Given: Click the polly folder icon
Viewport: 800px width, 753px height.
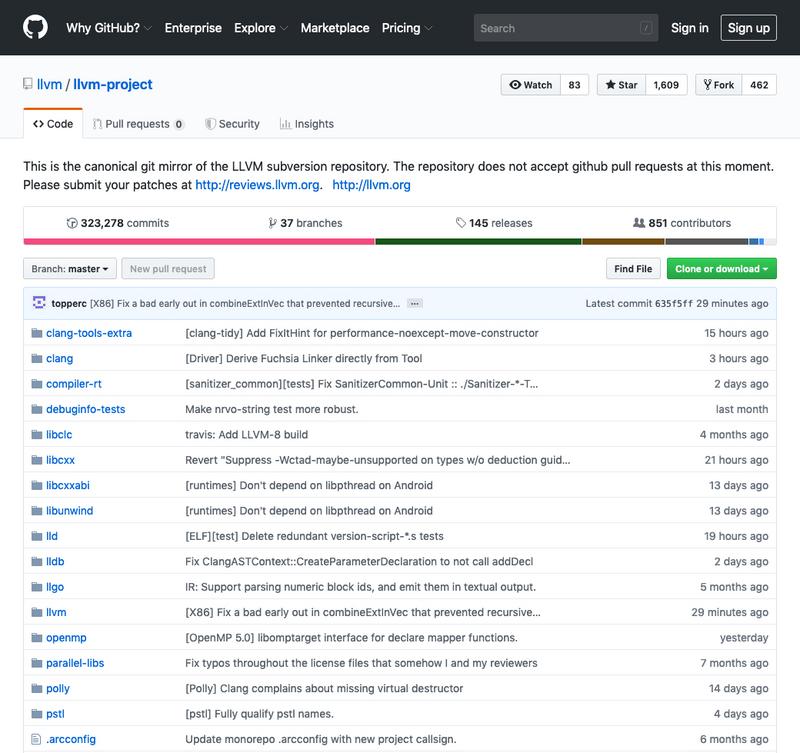Looking at the screenshot, I should pos(37,689).
